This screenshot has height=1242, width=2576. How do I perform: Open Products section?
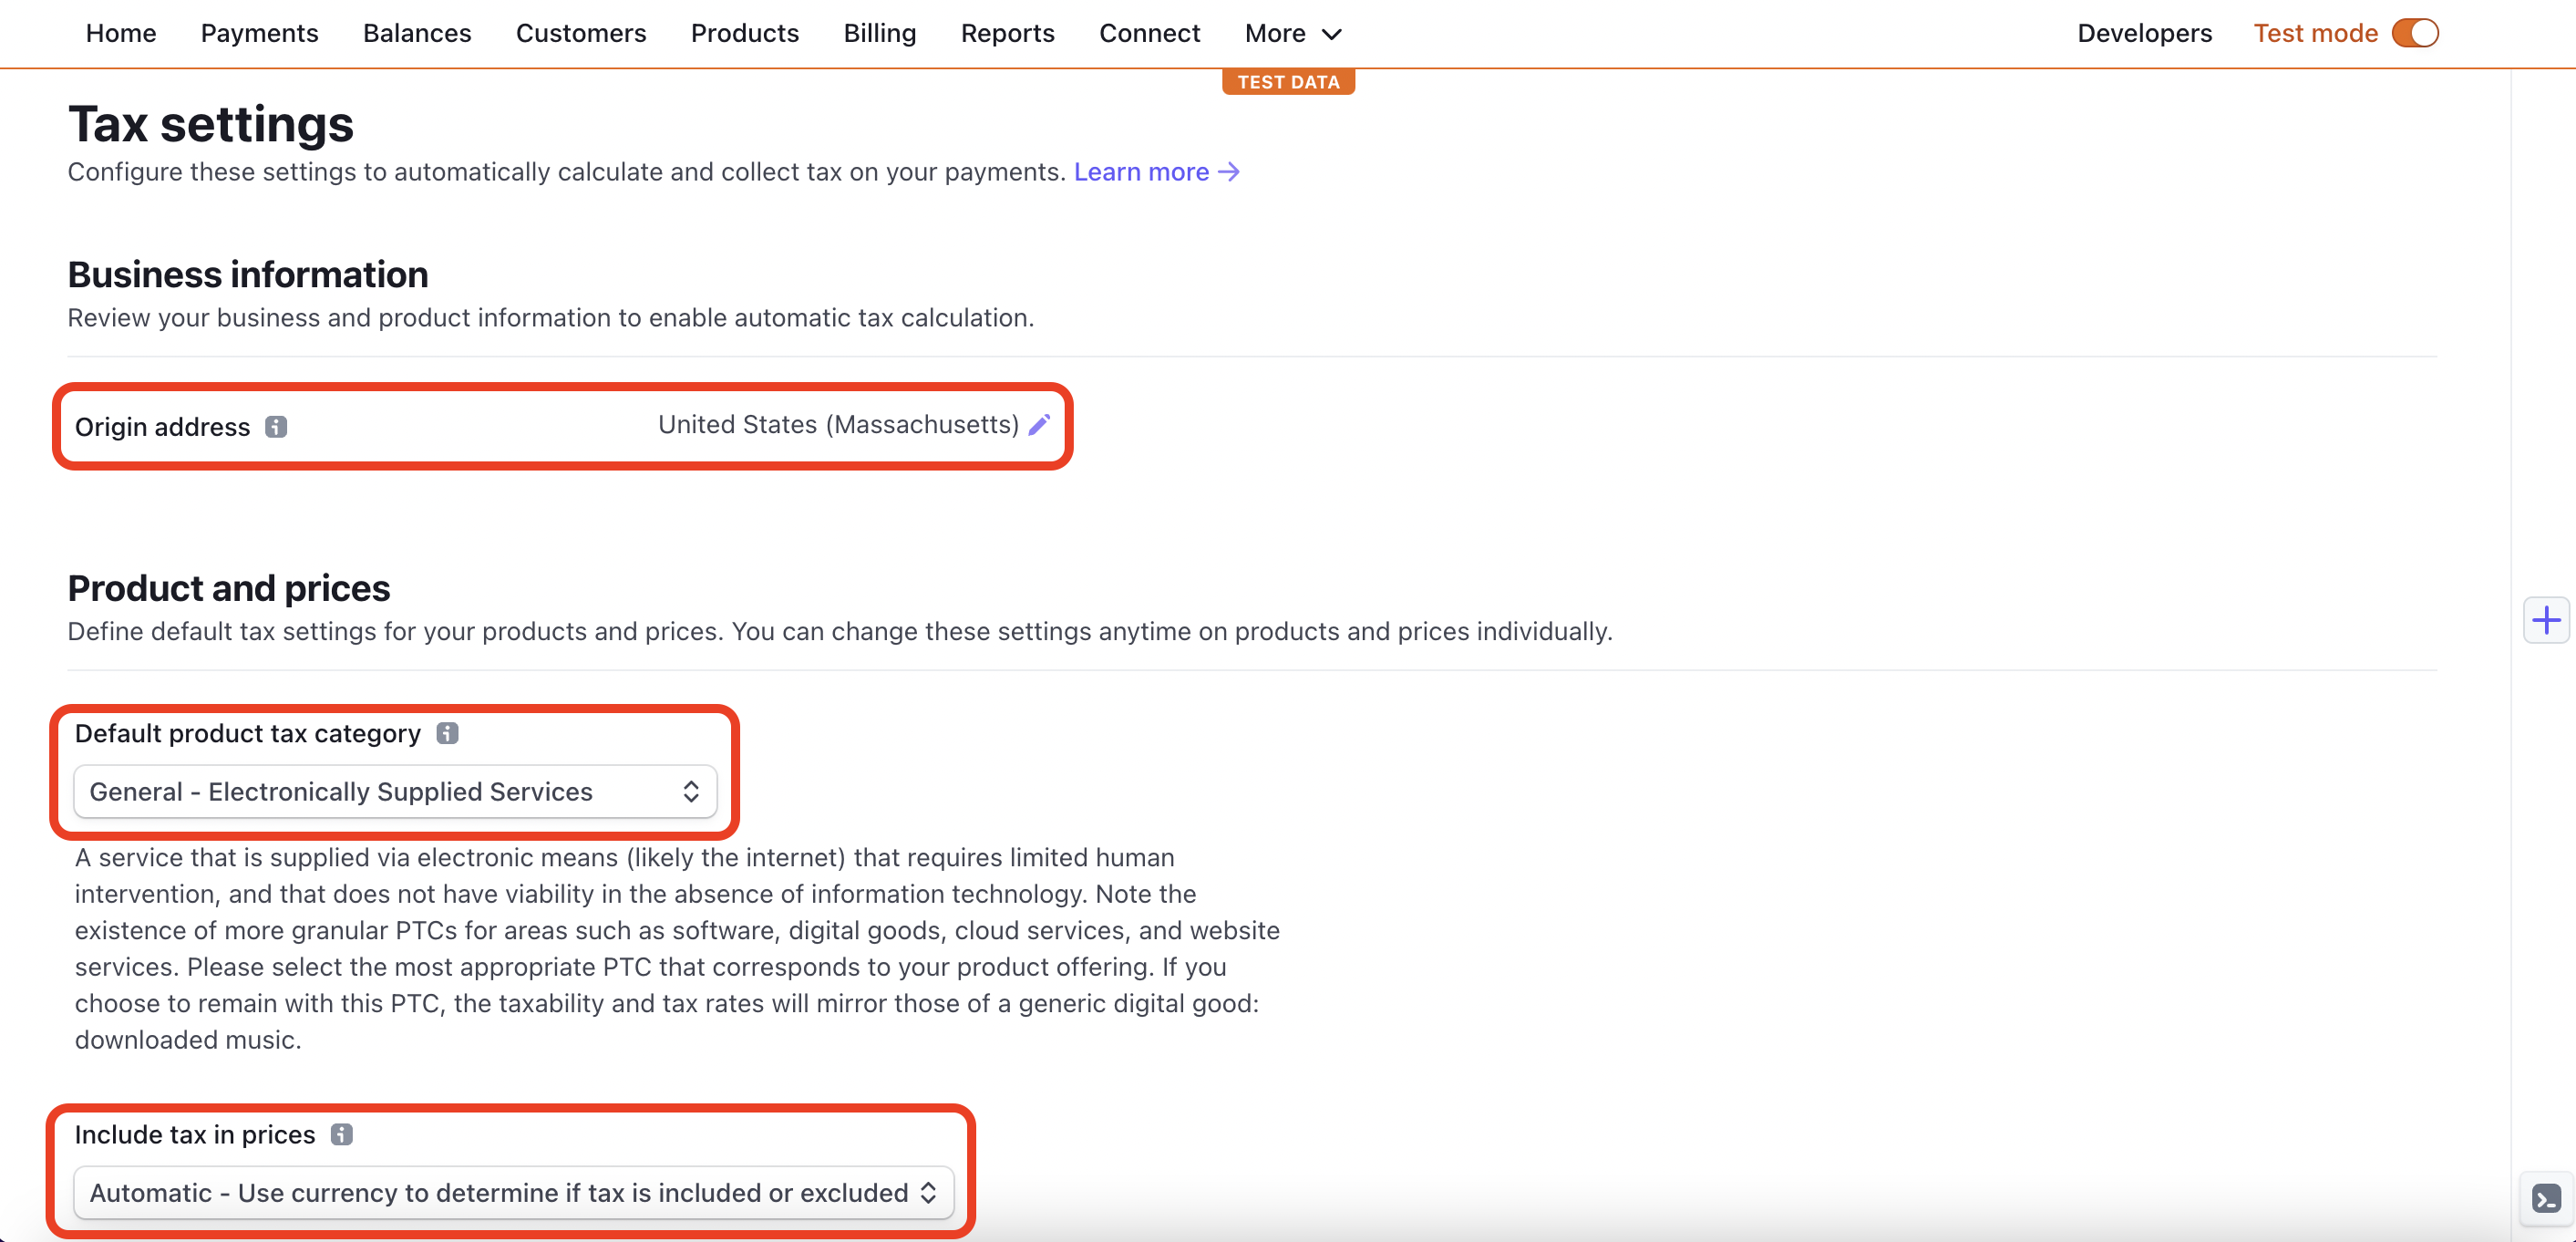745,33
